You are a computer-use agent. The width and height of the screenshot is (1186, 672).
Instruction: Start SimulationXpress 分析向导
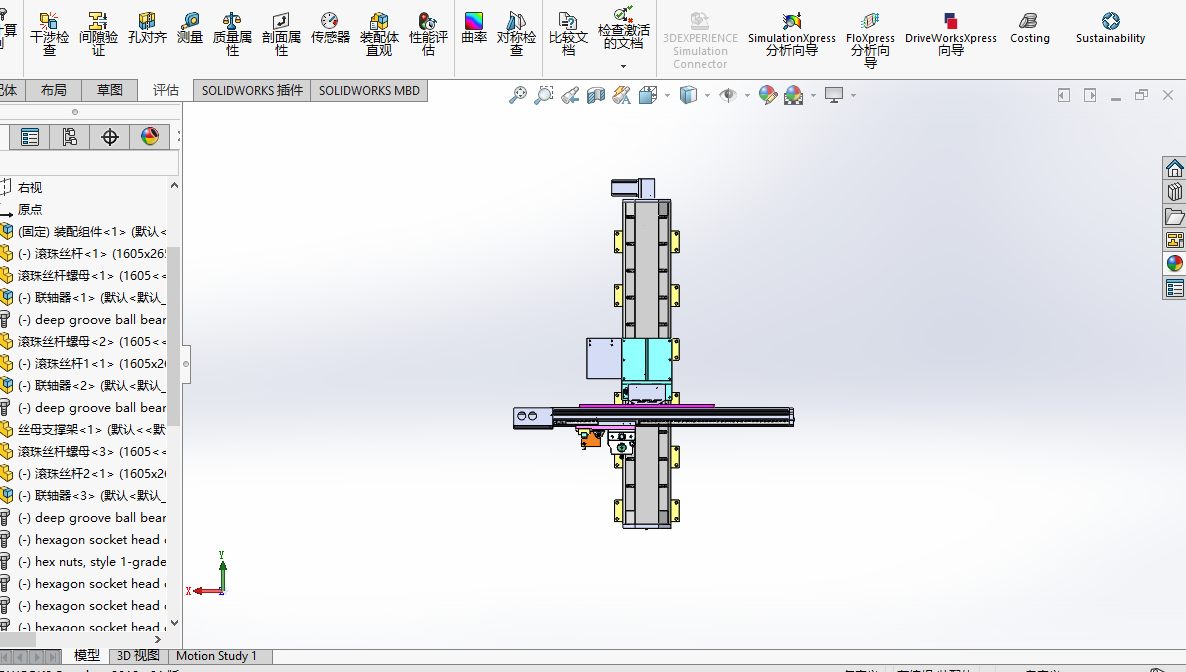point(791,35)
